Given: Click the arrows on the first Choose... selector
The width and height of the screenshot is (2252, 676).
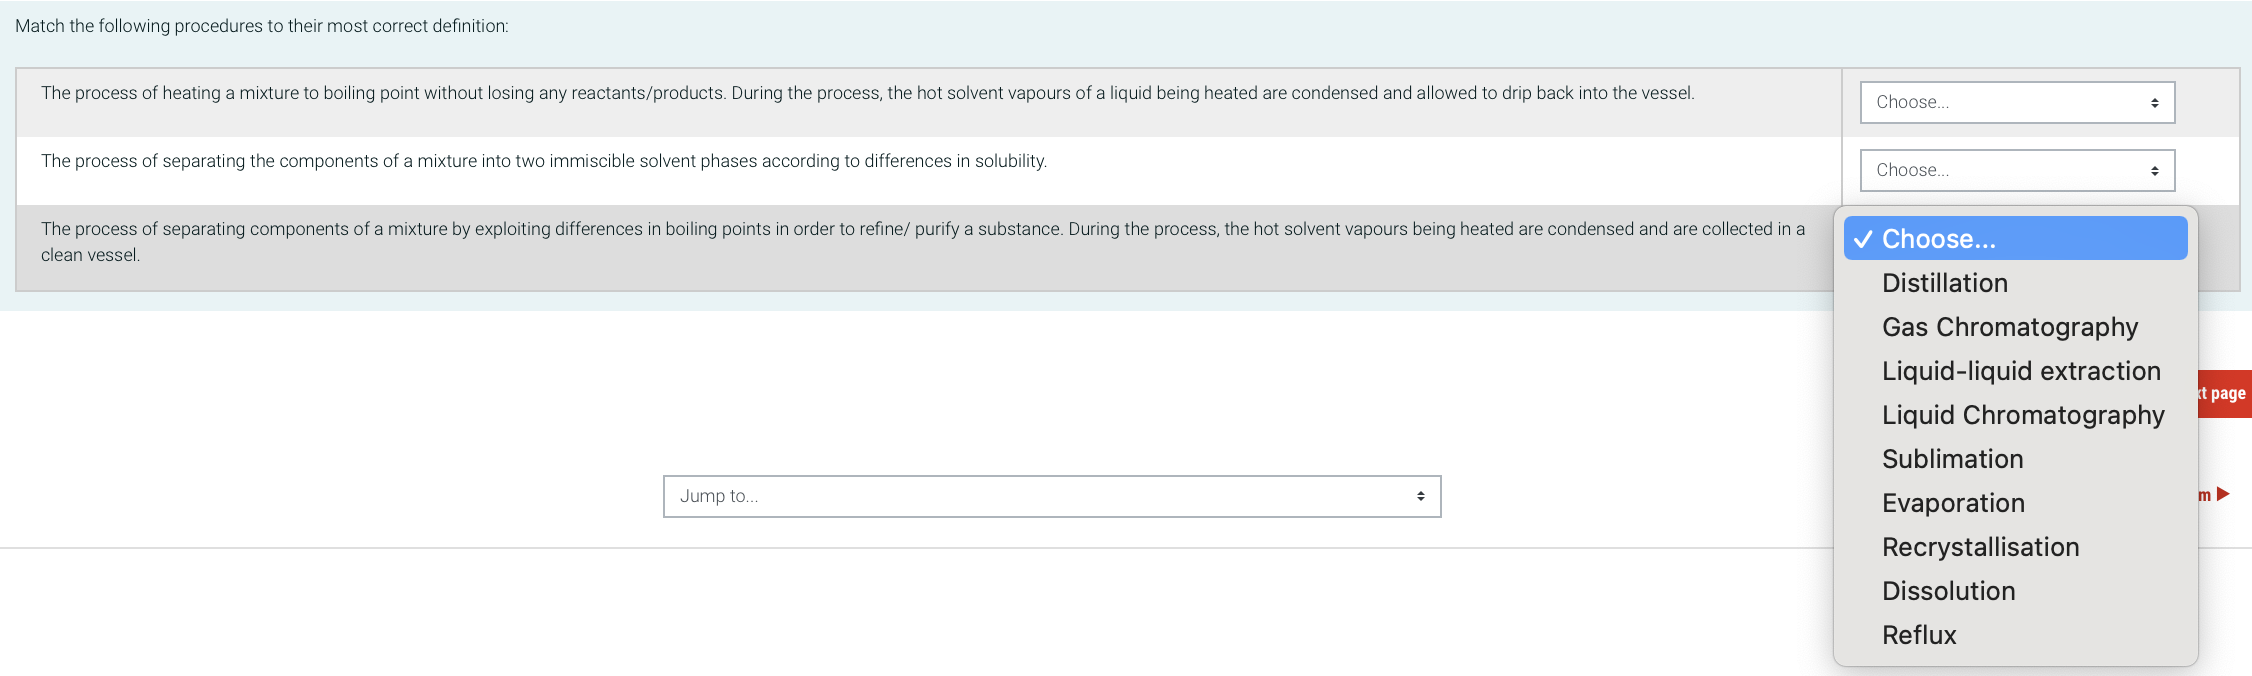Looking at the screenshot, I should (x=2154, y=102).
